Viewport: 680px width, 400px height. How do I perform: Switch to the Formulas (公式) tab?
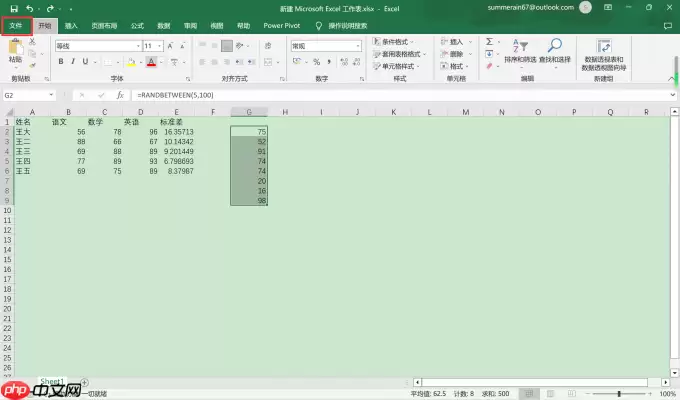pos(137,26)
